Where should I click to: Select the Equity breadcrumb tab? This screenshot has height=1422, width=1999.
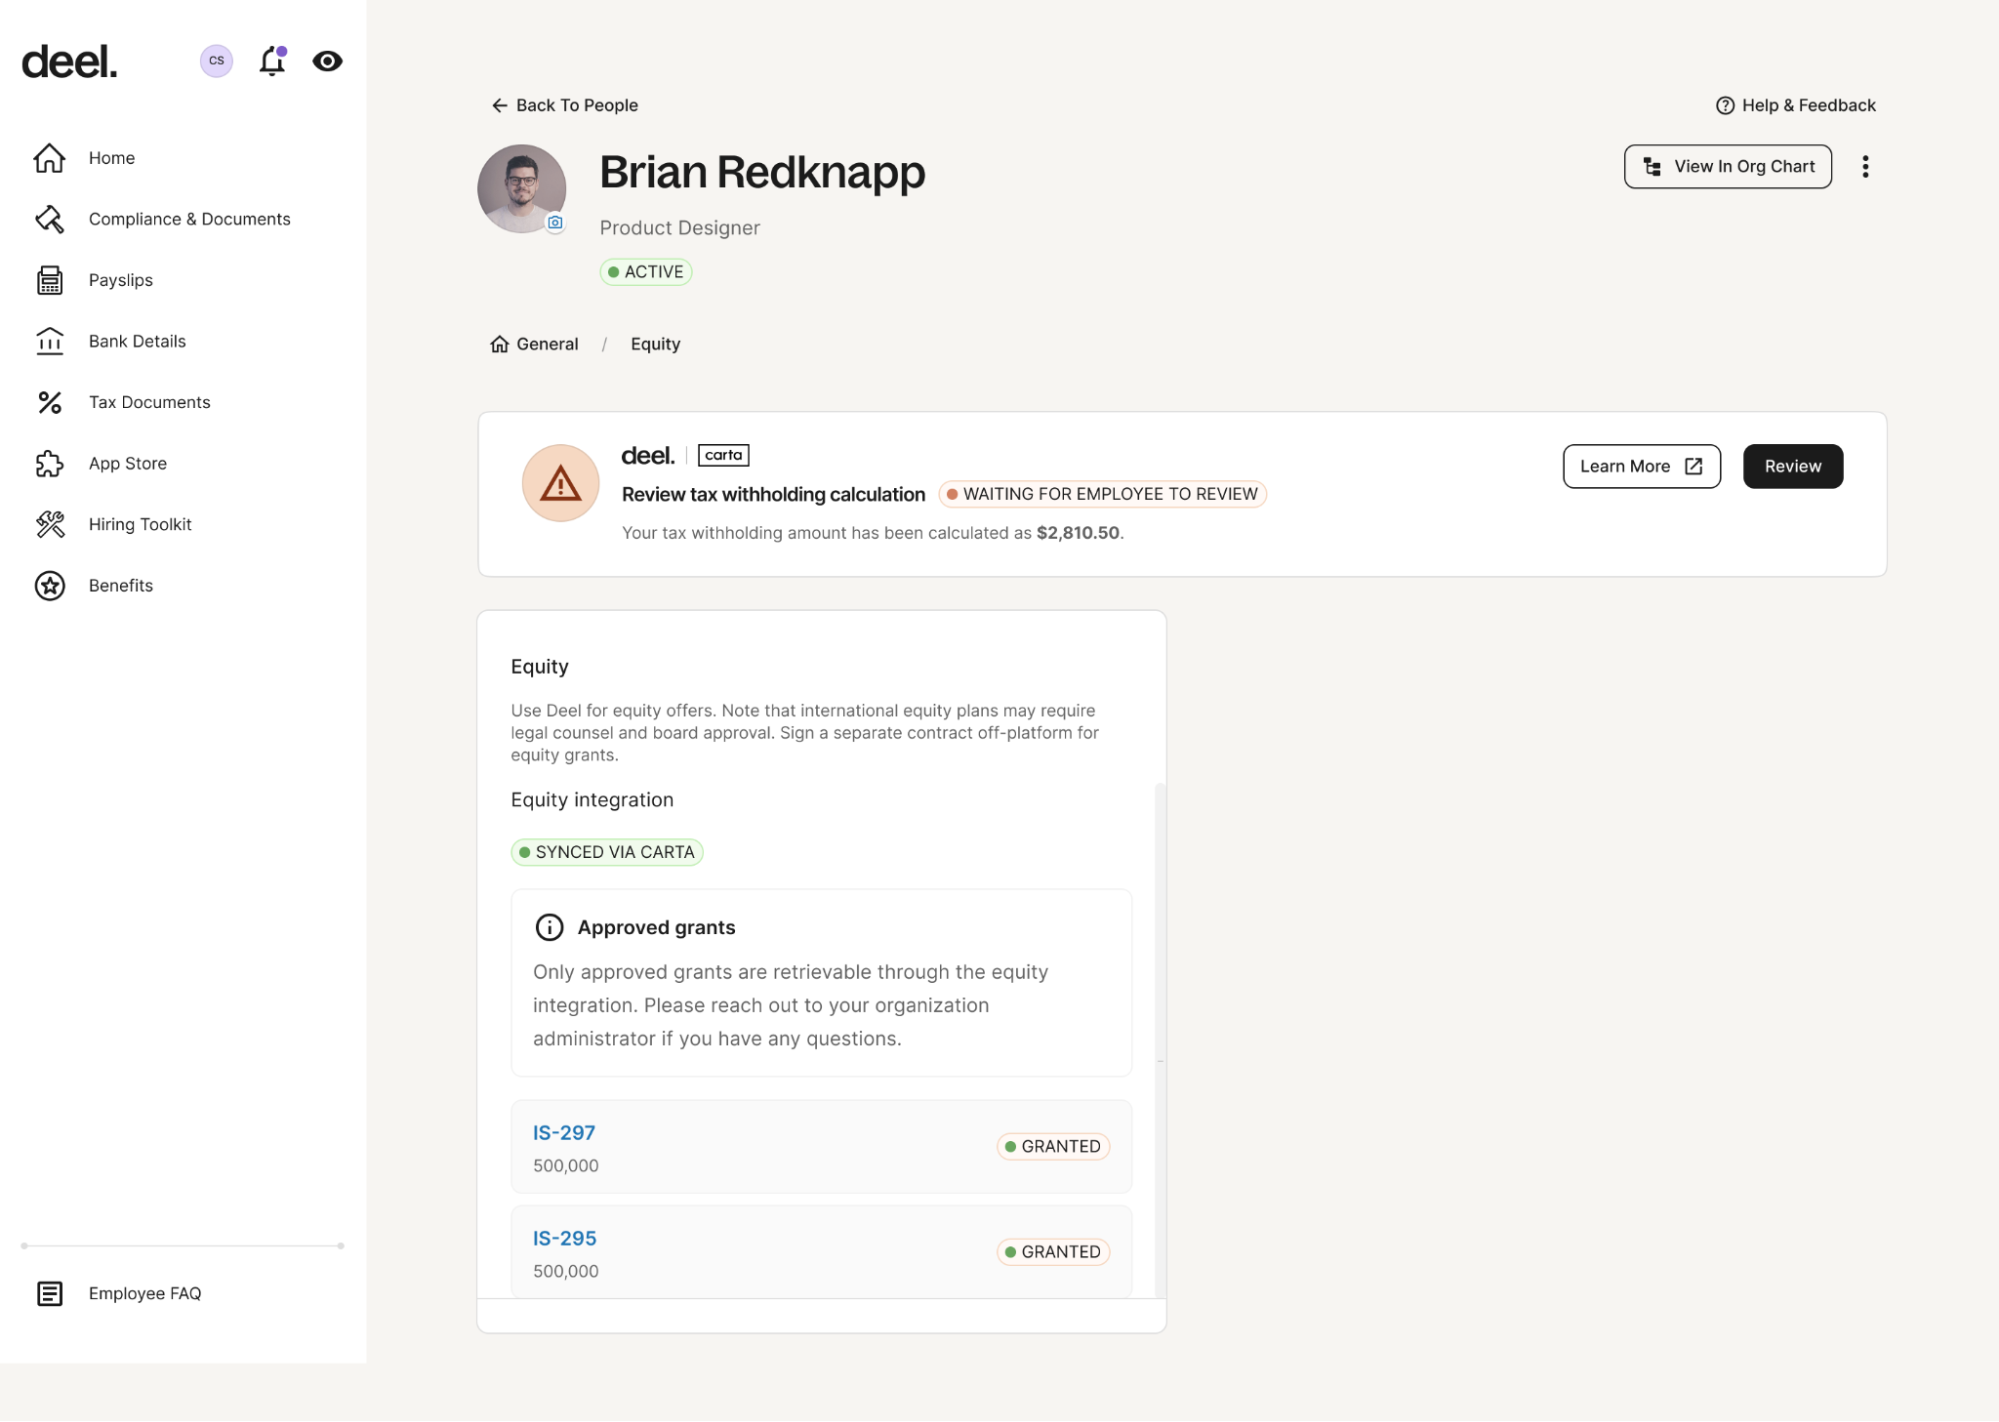(655, 343)
